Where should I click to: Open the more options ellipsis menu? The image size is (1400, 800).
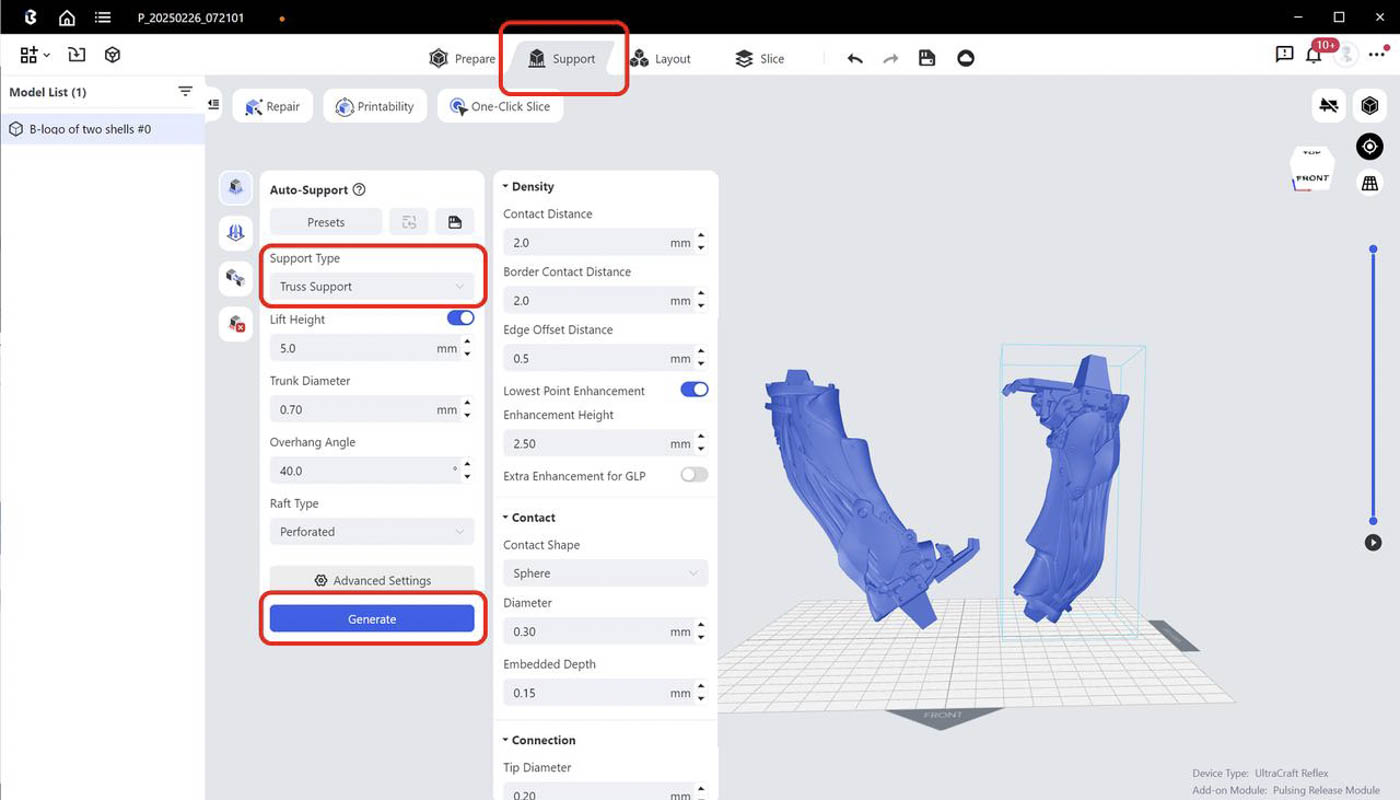point(1378,54)
